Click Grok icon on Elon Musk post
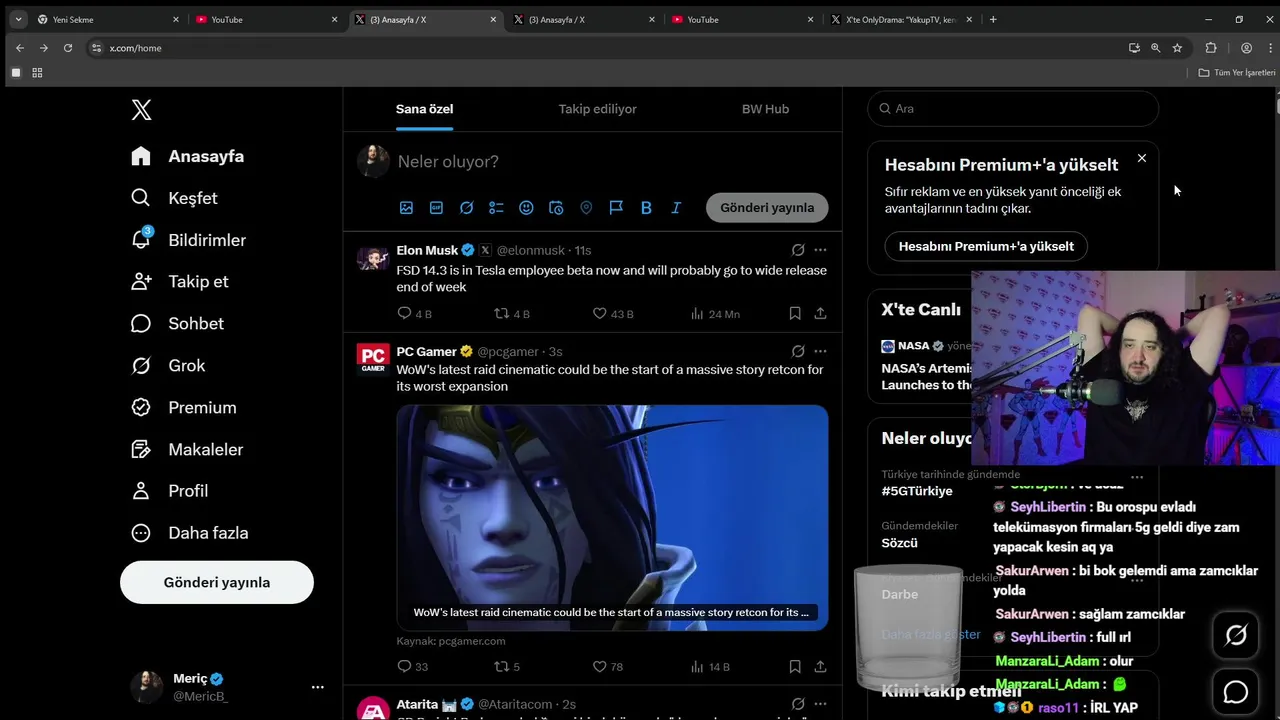The image size is (1280, 720). 798,250
